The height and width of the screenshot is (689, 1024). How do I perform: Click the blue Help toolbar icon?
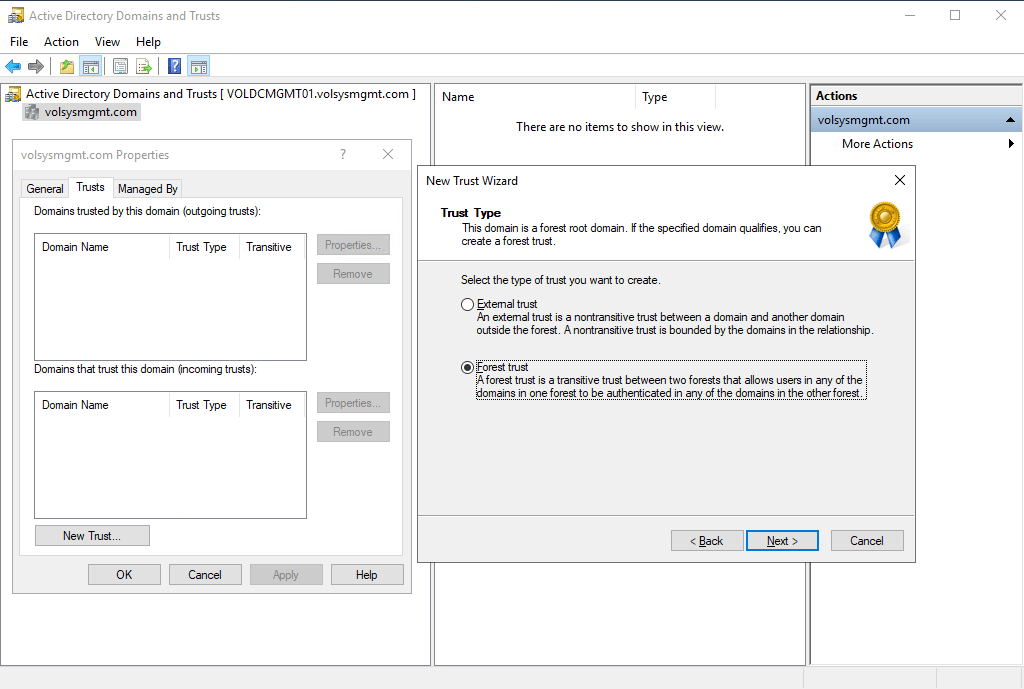click(x=174, y=67)
